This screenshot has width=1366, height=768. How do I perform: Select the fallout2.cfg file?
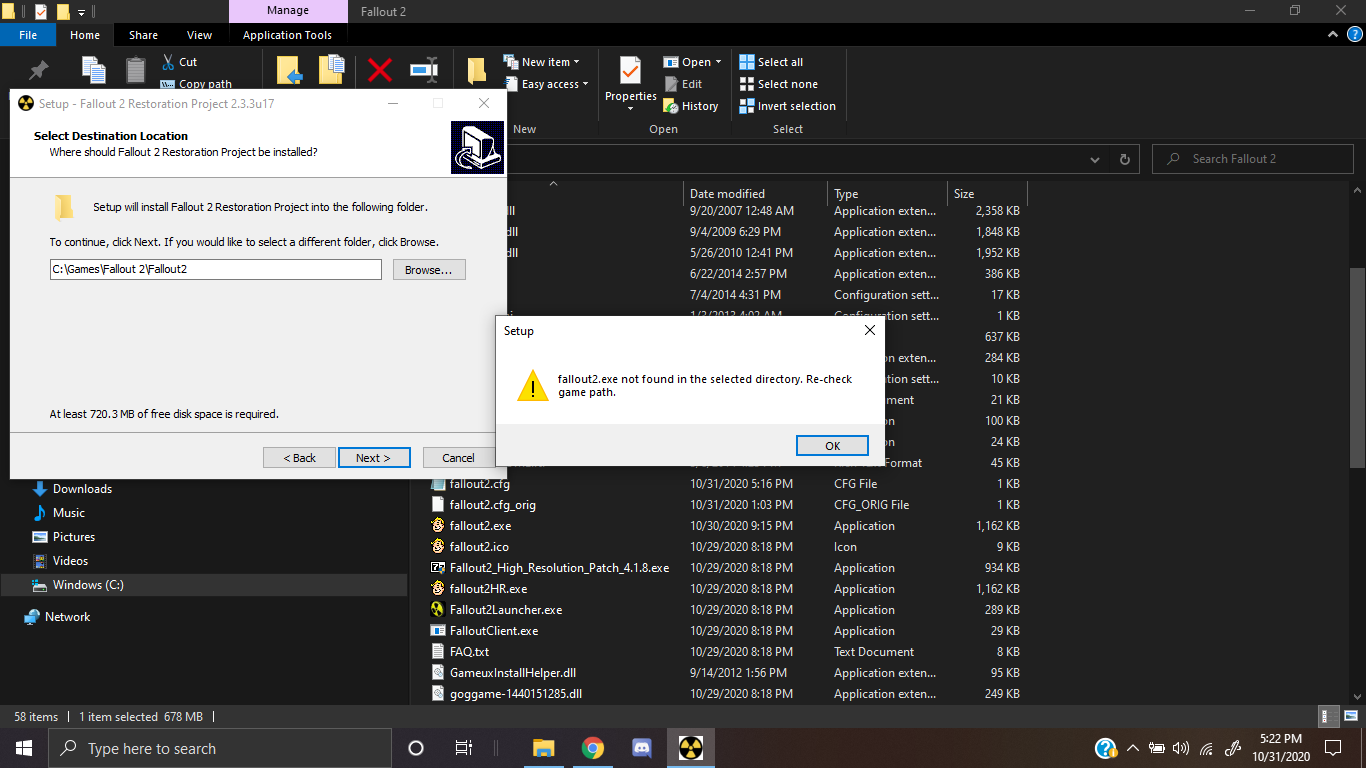[x=479, y=484]
